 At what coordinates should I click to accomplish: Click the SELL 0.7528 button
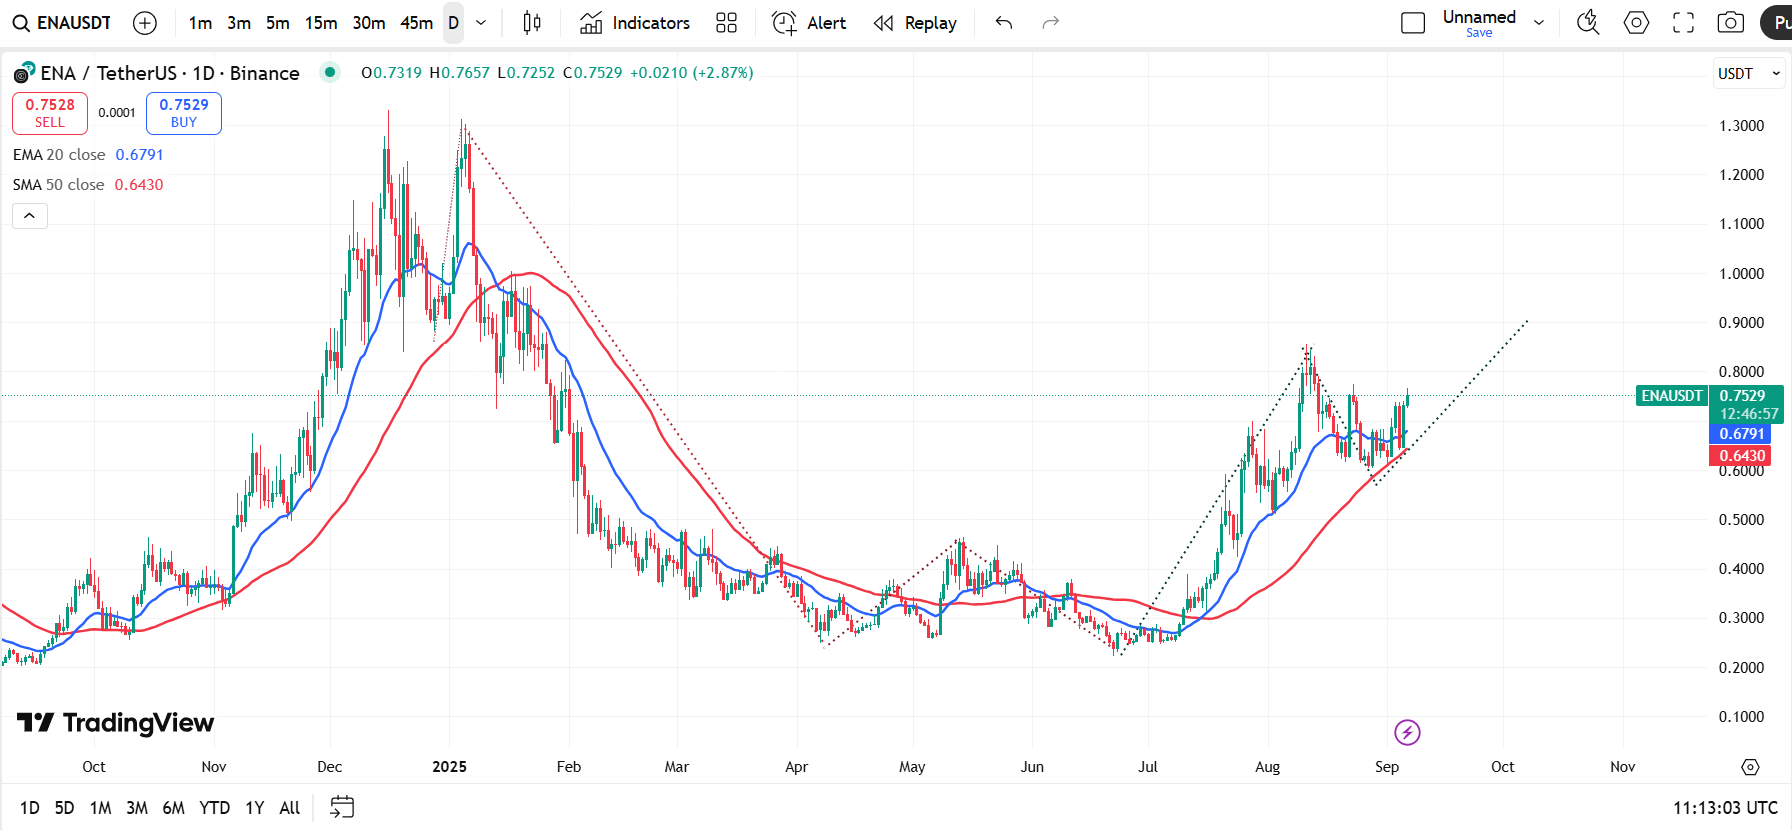pyautogui.click(x=50, y=113)
